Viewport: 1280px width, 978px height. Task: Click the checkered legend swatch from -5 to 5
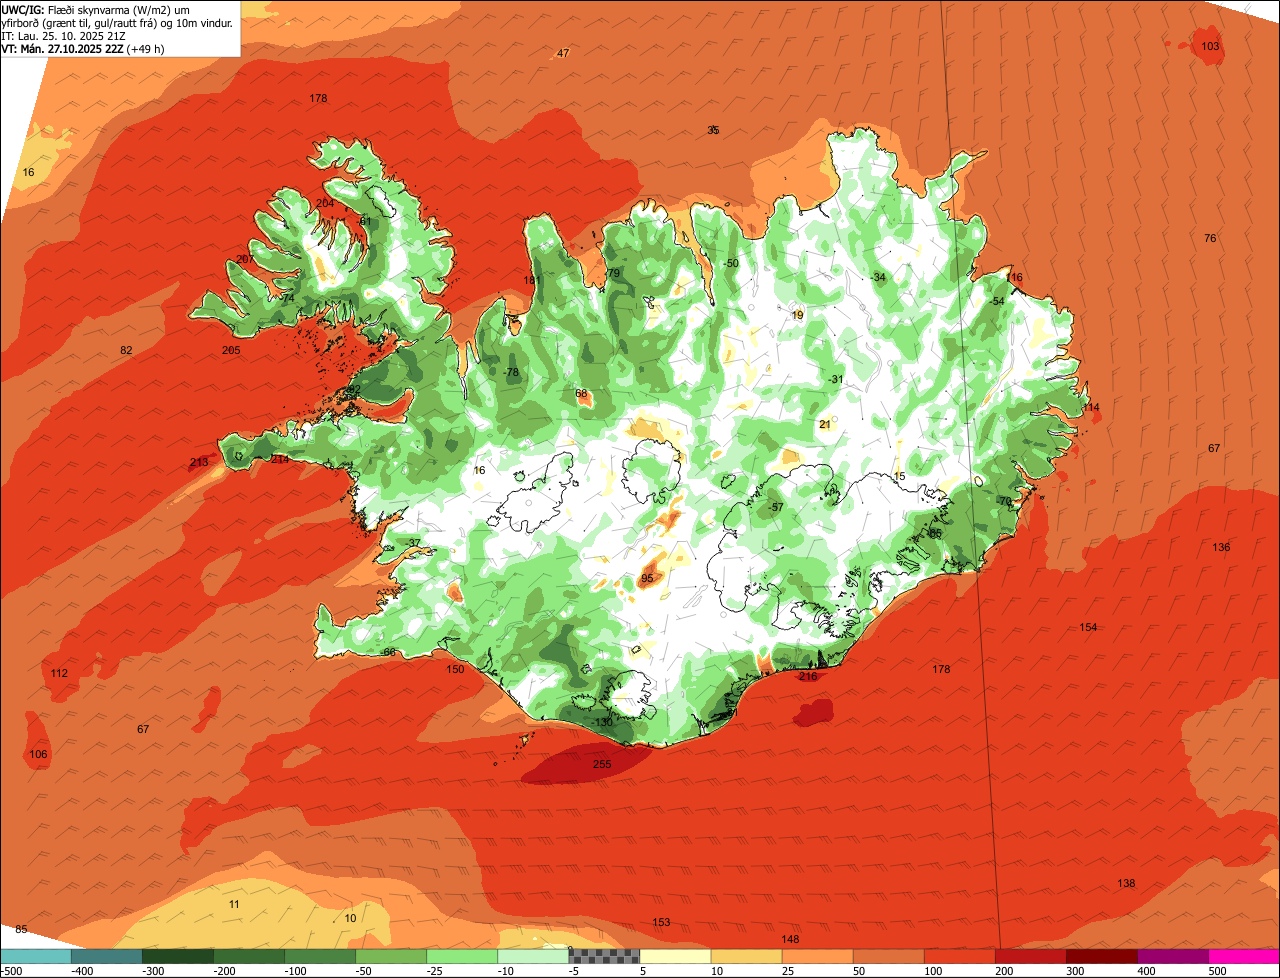(x=604, y=957)
